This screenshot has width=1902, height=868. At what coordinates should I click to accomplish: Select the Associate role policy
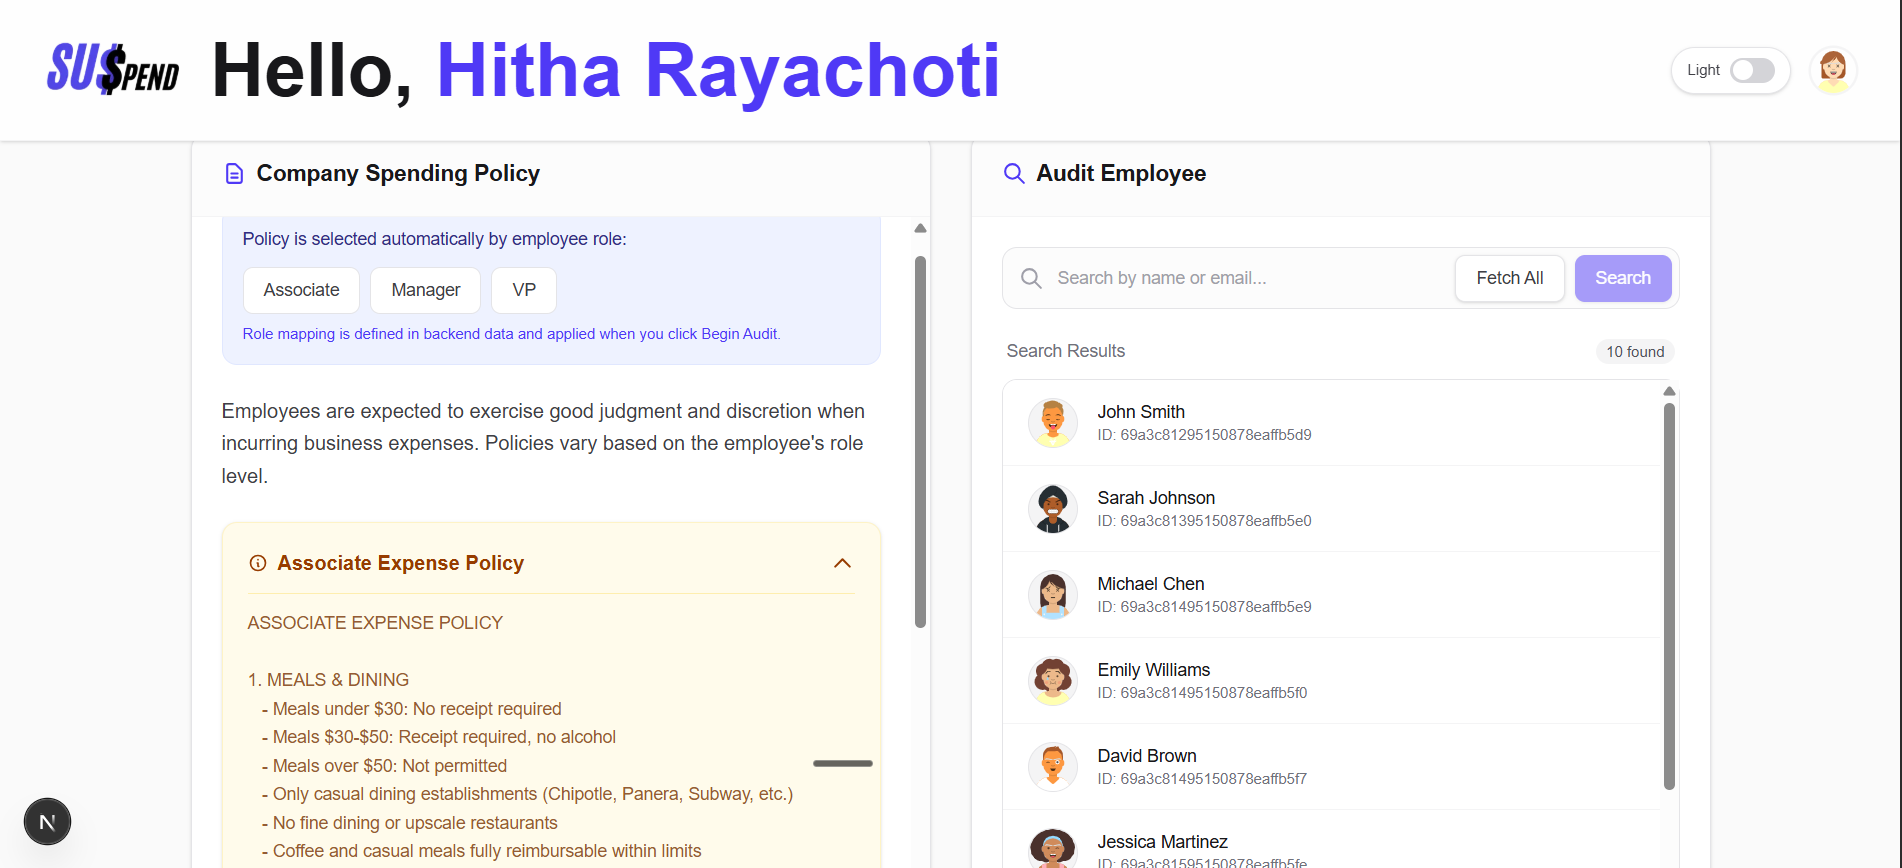pyautogui.click(x=301, y=290)
